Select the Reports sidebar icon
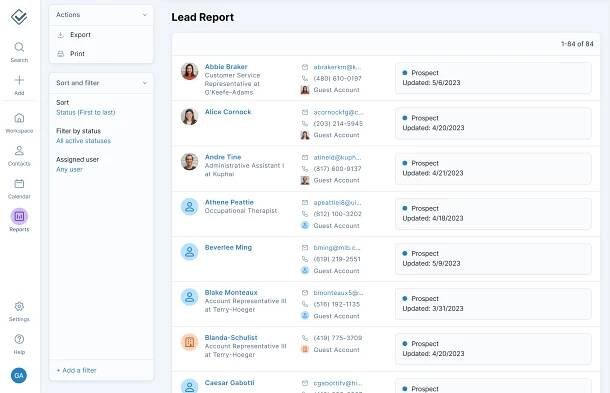This screenshot has height=393, width=610. (19, 216)
